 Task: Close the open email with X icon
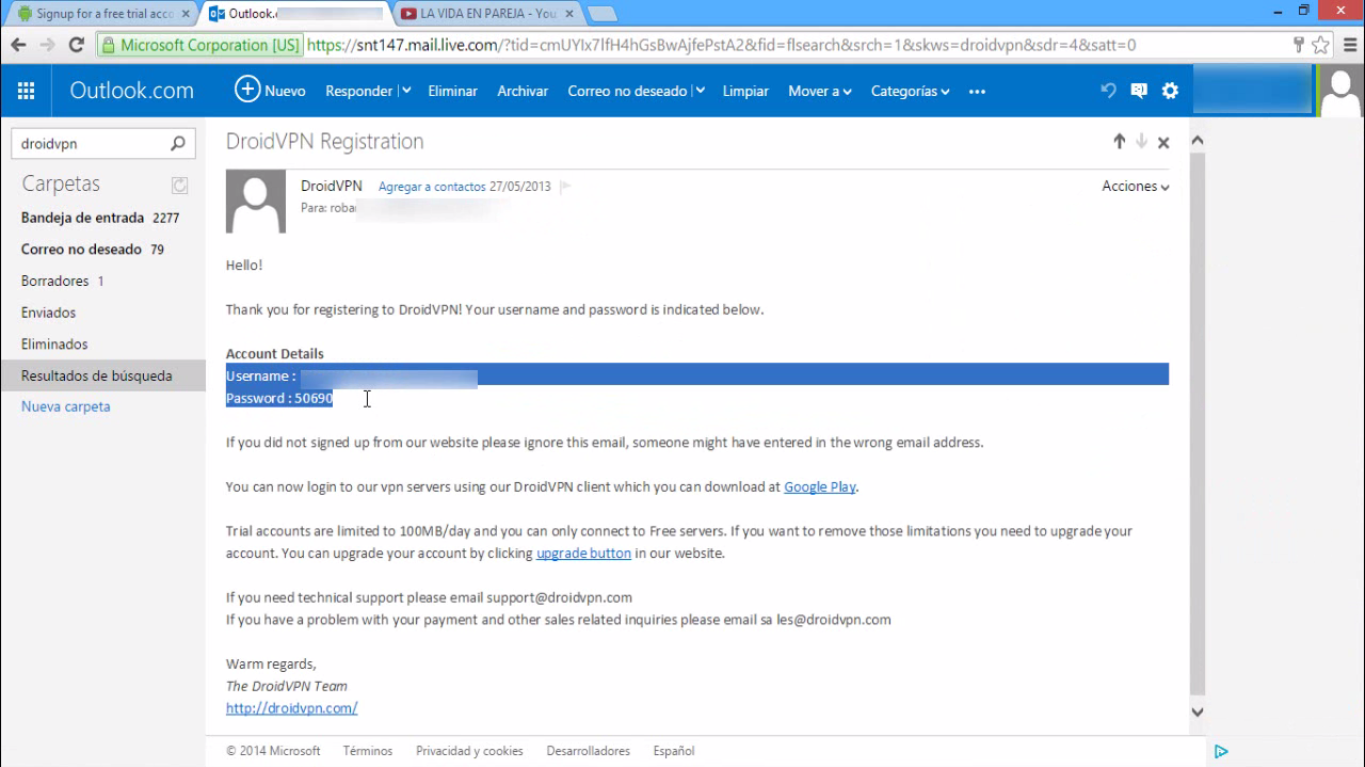pyautogui.click(x=1164, y=143)
